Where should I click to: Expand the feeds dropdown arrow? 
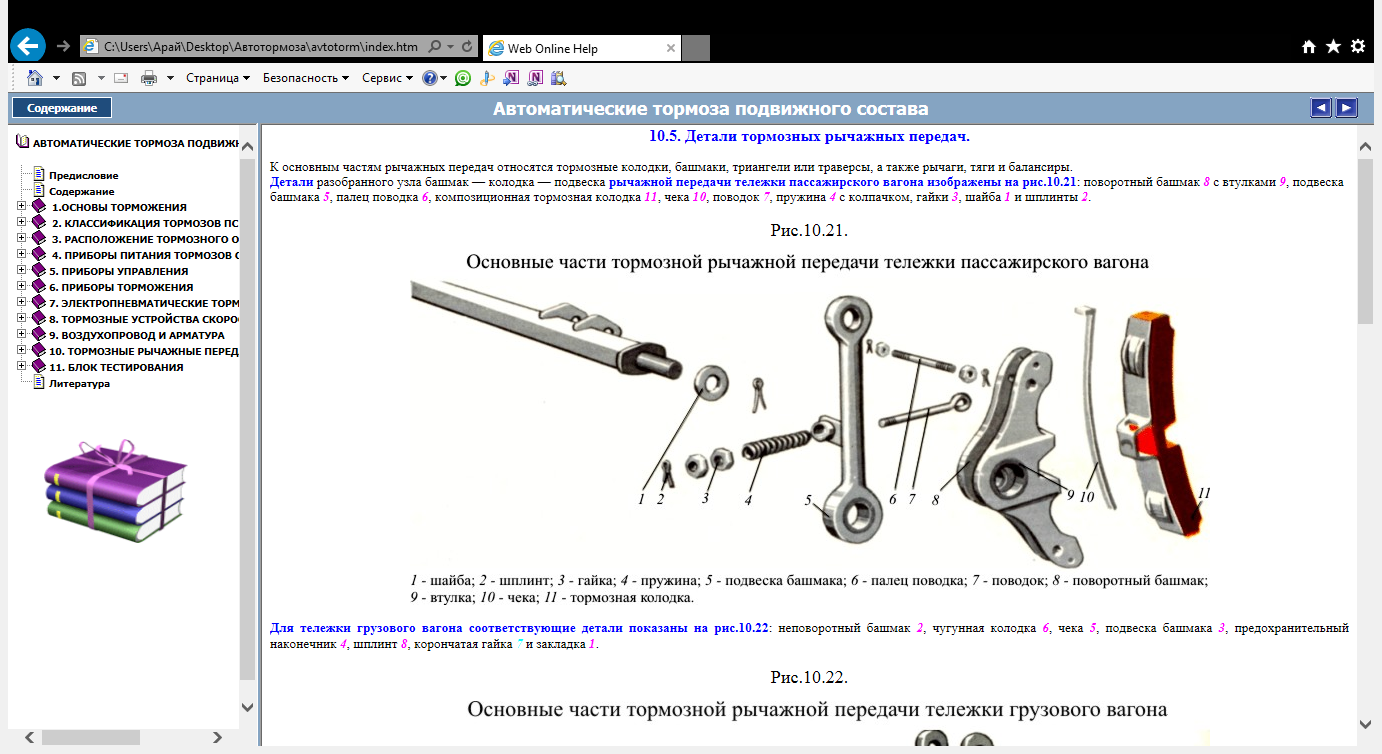(99, 78)
